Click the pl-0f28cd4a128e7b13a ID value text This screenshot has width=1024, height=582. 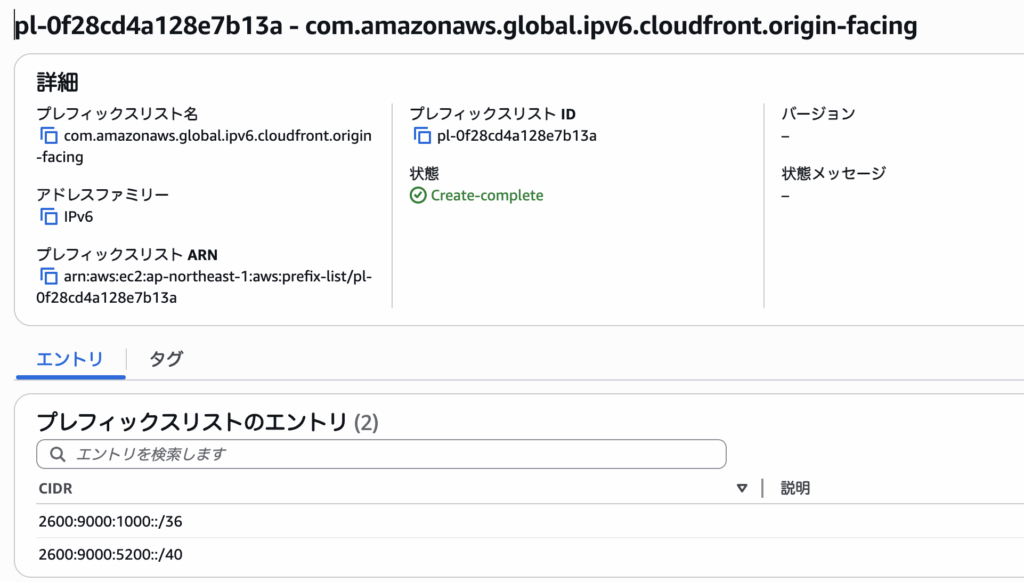pyautogui.click(x=517, y=136)
